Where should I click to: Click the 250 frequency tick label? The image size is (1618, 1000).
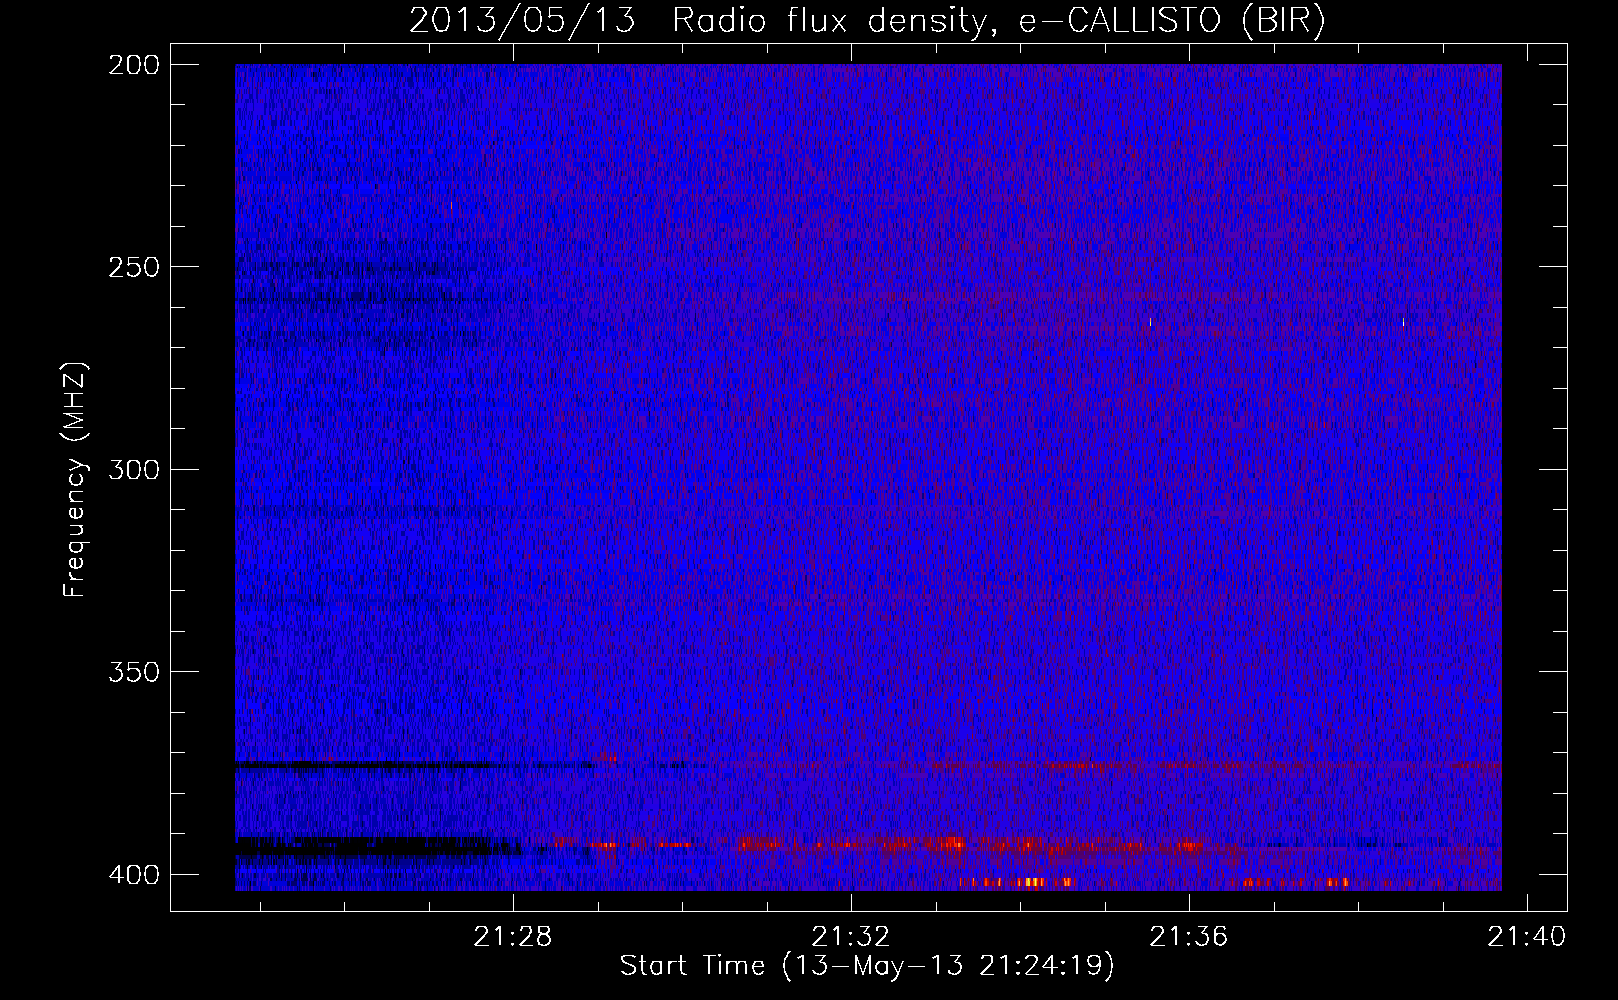(134, 267)
